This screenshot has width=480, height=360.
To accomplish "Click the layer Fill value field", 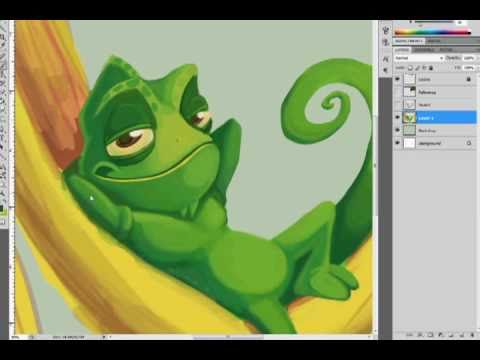I will [x=469, y=68].
